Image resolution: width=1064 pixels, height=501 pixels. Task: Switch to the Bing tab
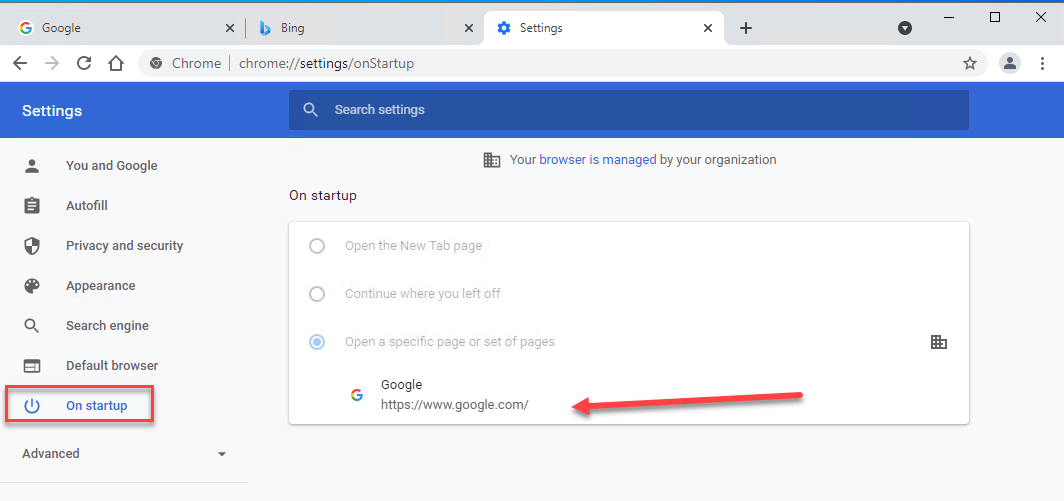coord(365,28)
